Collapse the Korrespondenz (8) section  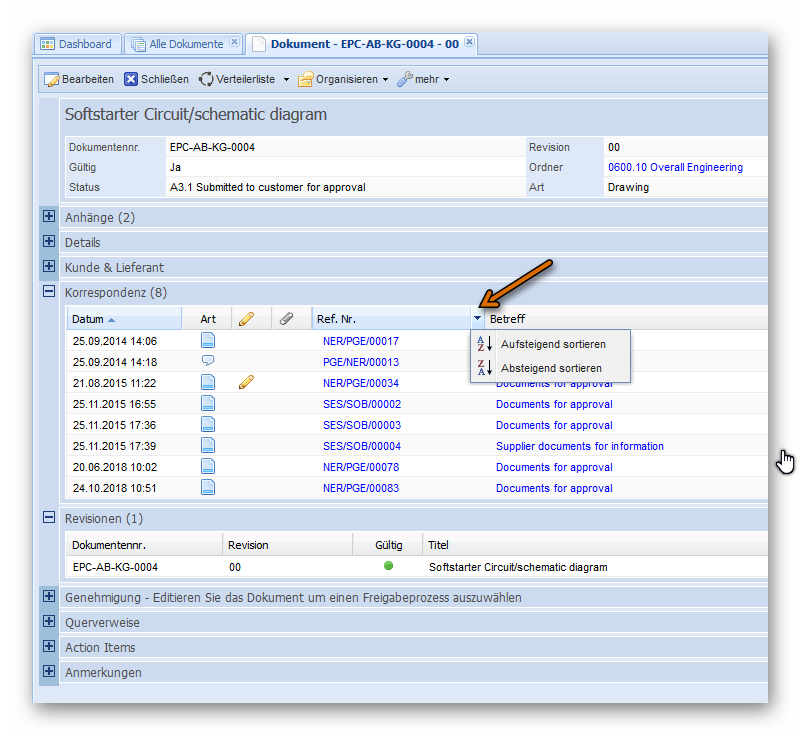pos(48,292)
